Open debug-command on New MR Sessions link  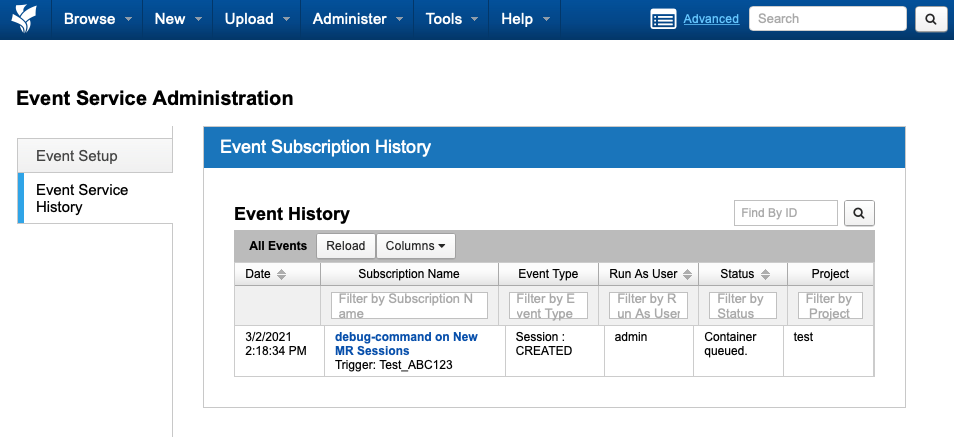406,344
